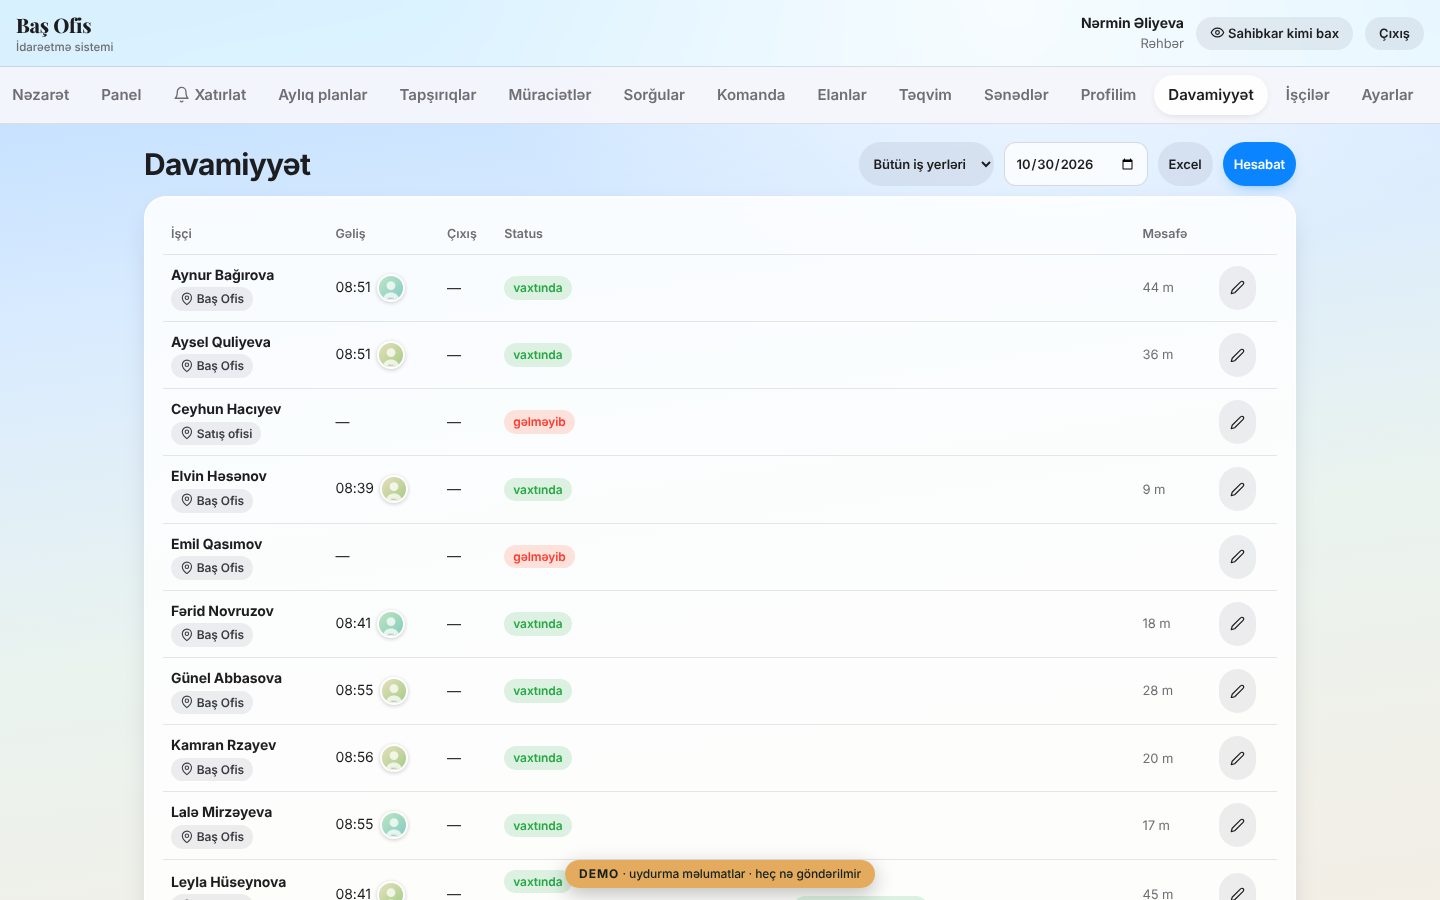Open the calendar picker icon in date field

tap(1127, 164)
